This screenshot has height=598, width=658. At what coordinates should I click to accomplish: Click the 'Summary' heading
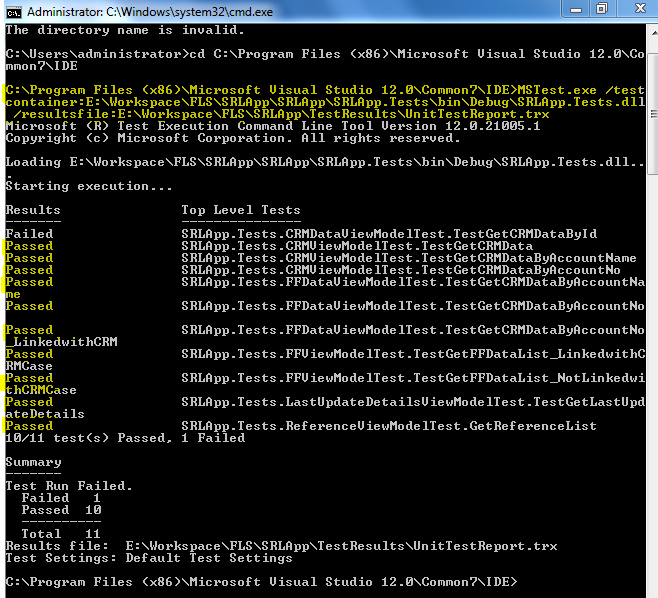34,462
